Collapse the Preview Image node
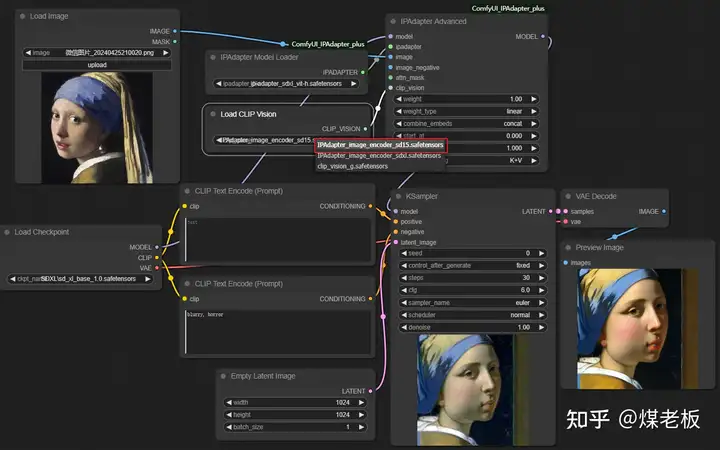 click(x=568, y=248)
